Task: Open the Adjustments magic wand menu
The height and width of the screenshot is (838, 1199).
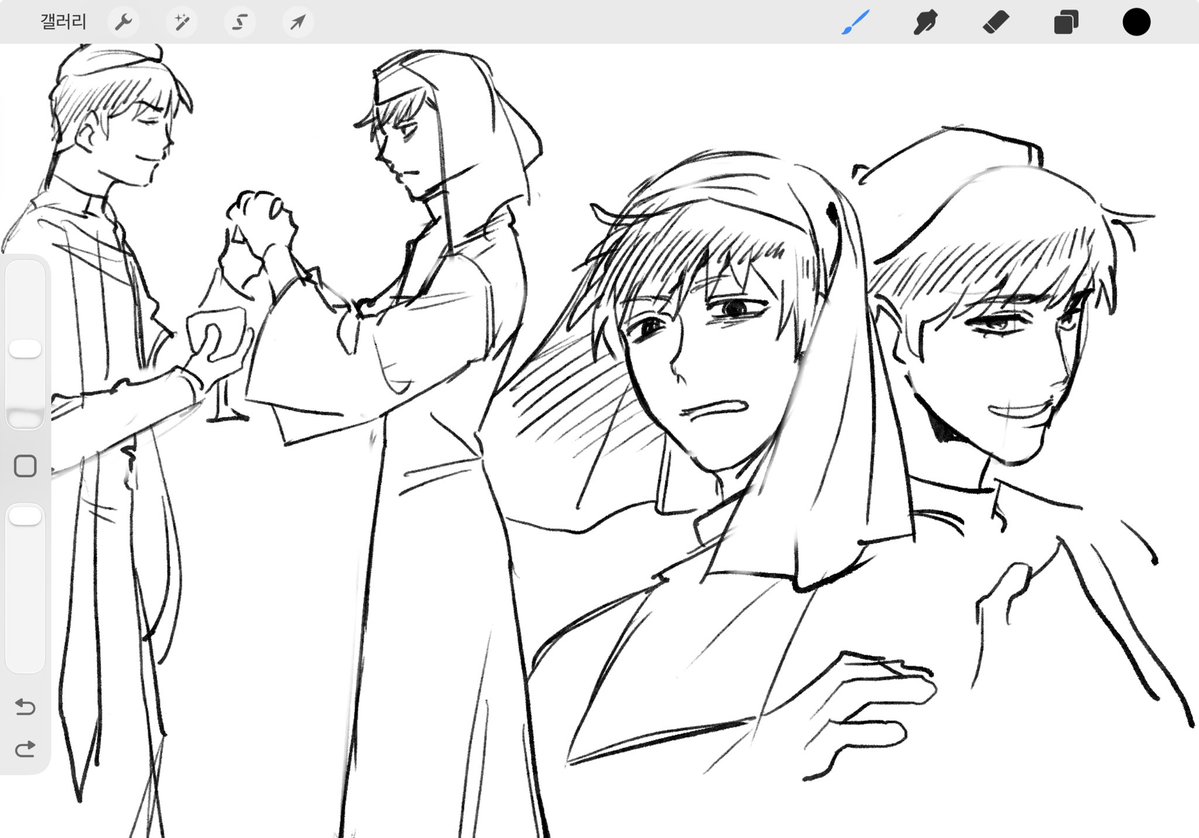Action: click(x=182, y=22)
